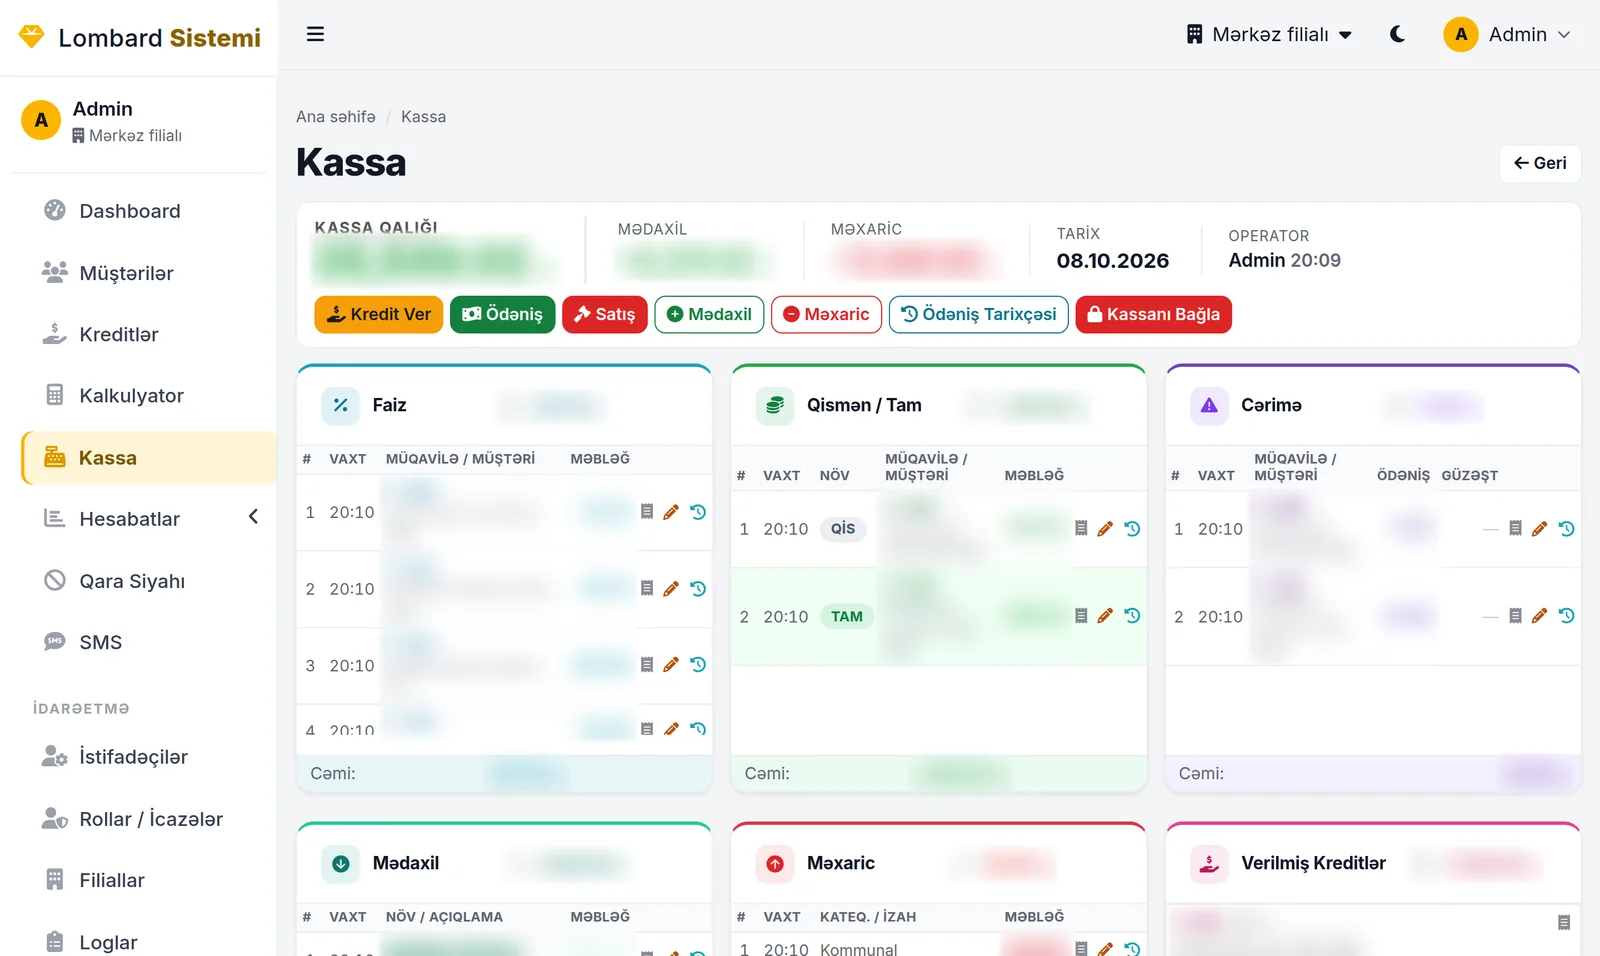
Task: View history for Cərimə row 2
Action: click(x=1566, y=616)
